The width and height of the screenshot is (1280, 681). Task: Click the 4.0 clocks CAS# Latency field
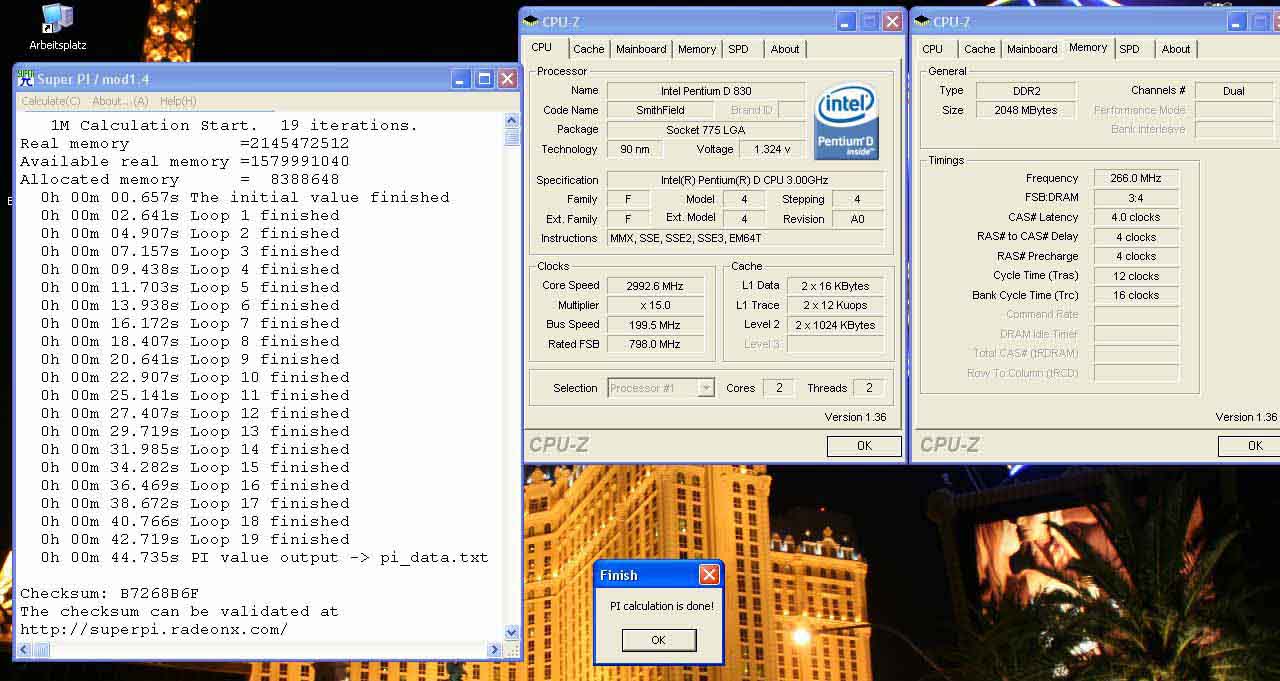(1136, 217)
